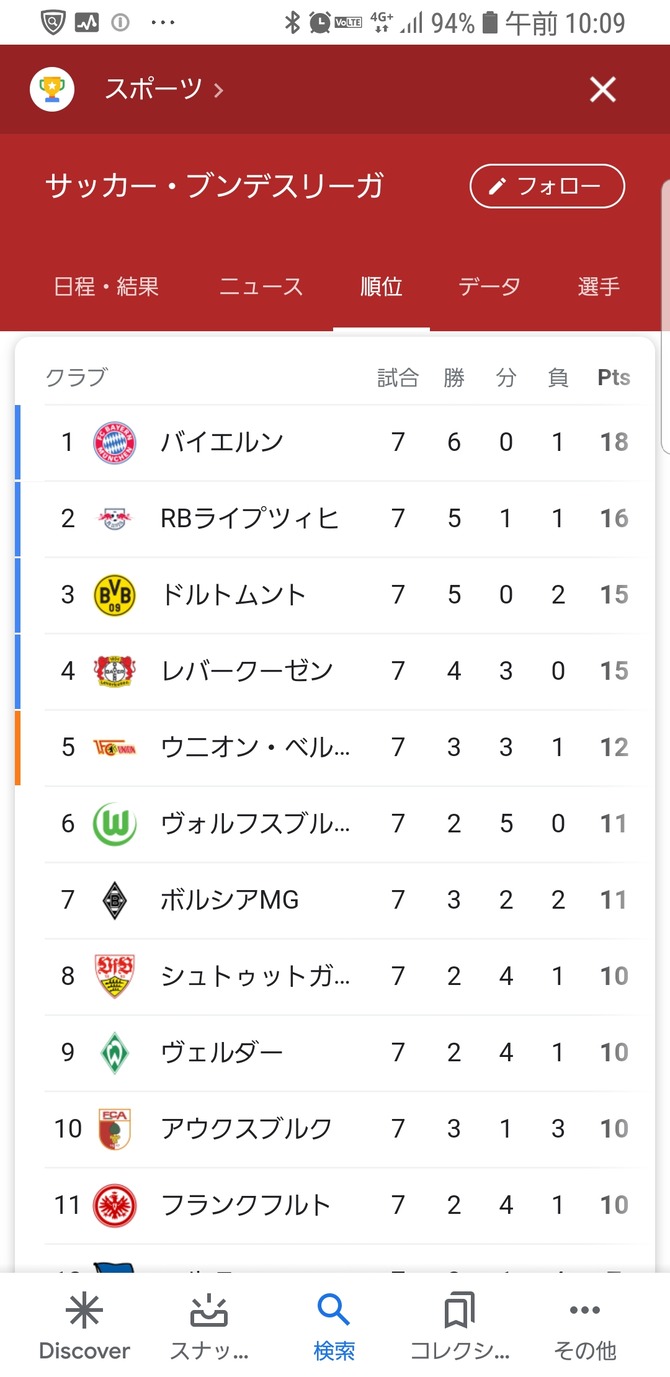The image size is (670, 1377).
Task: Expand the スポーツ breadcrumb chevron
Action: tap(219, 90)
